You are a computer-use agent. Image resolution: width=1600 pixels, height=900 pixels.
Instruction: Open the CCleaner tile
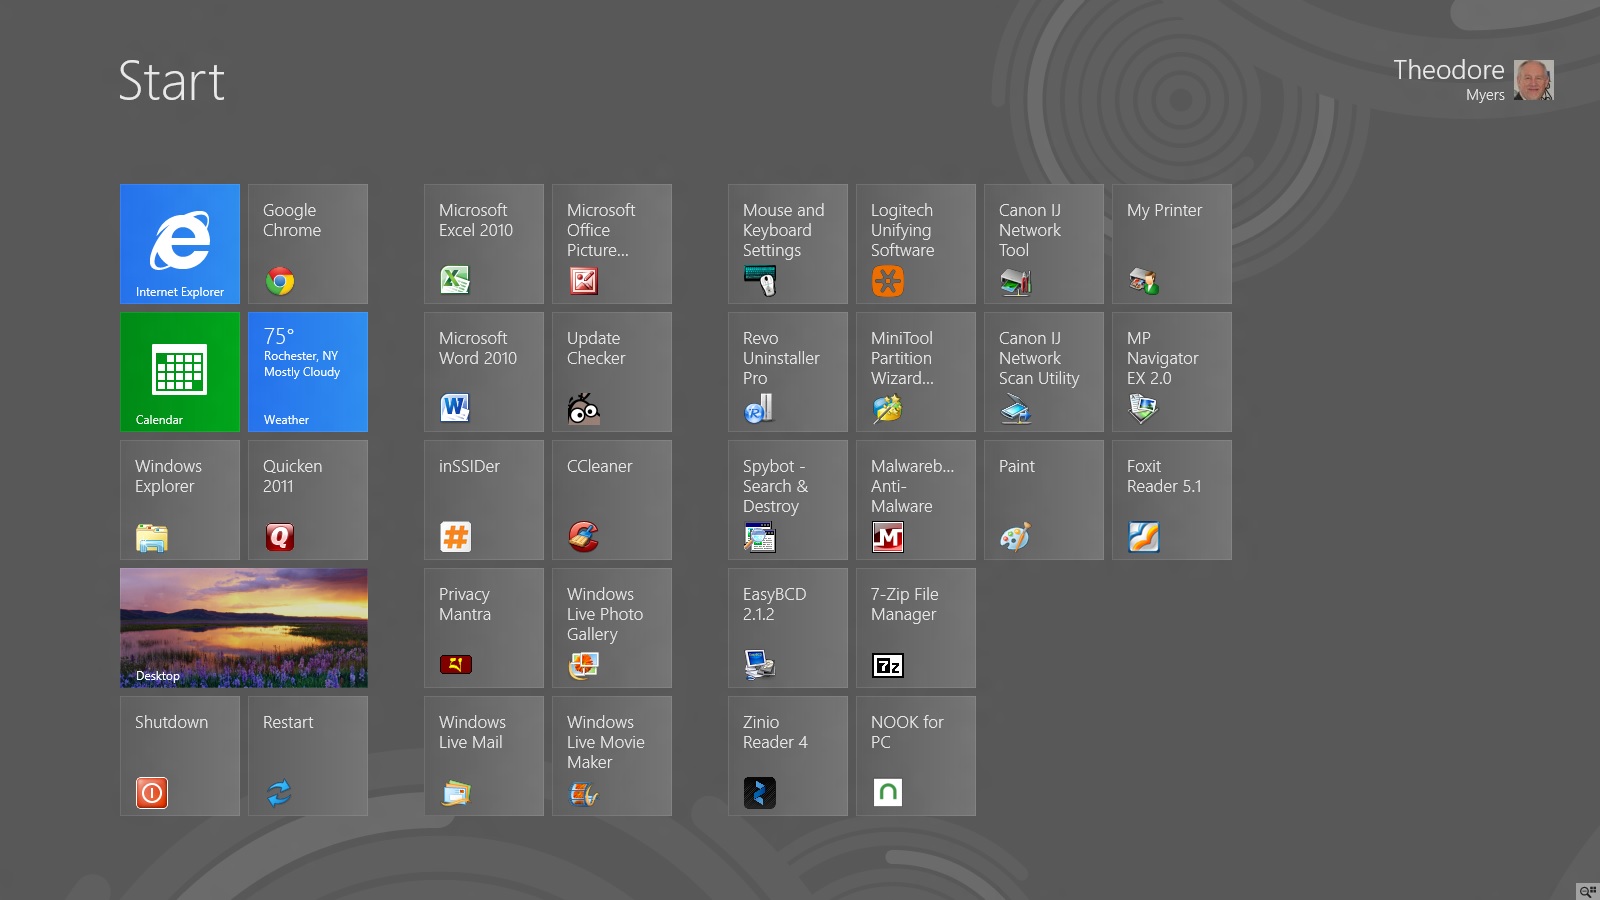[612, 500]
